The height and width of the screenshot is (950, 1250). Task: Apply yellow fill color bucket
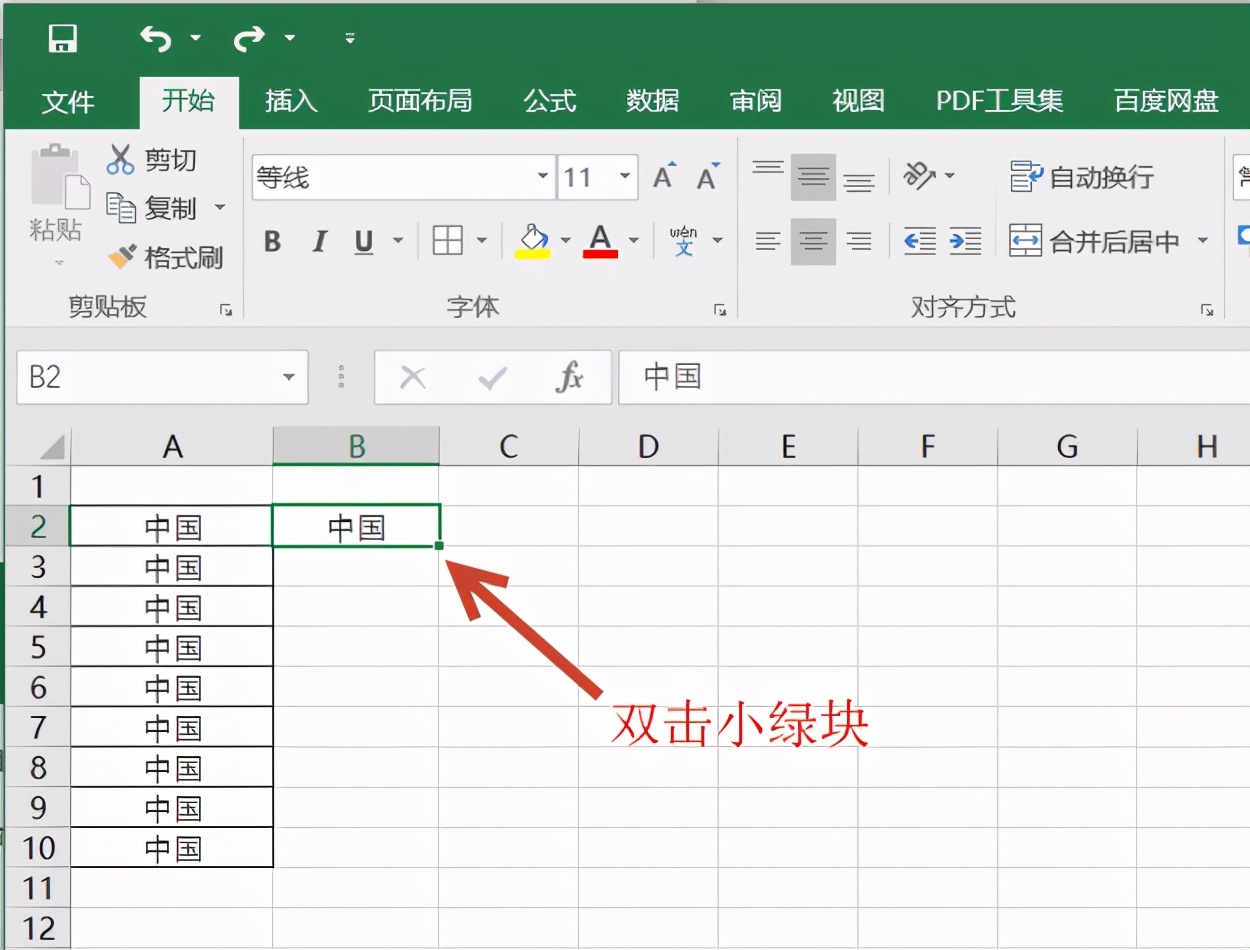click(532, 240)
